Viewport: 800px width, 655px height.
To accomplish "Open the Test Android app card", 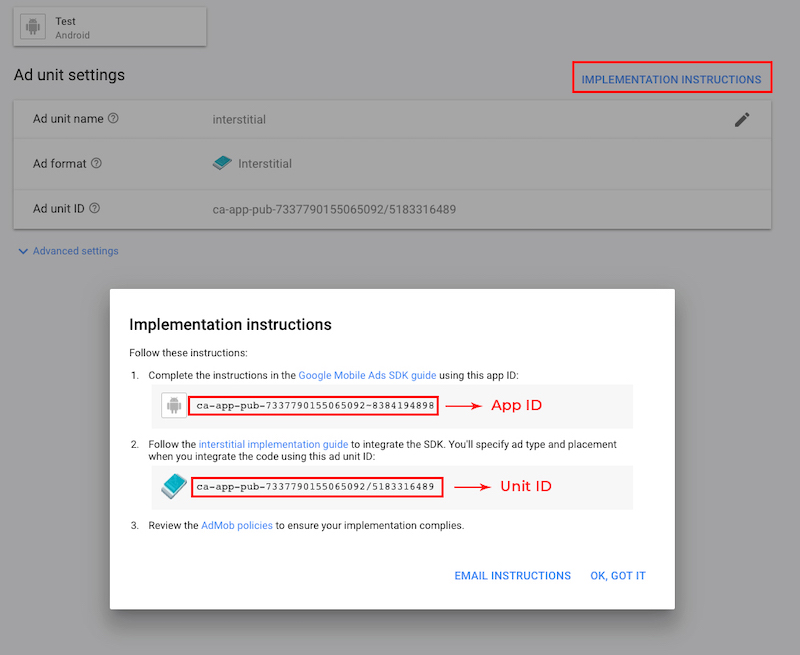I will point(110,27).
